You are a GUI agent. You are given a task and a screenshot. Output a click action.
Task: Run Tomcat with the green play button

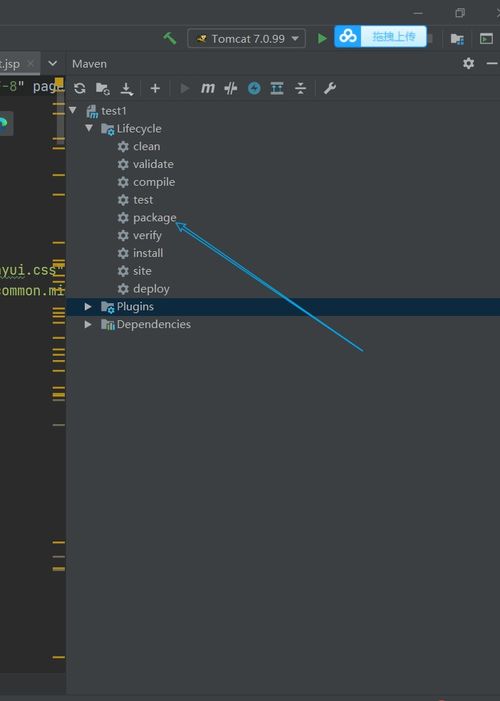(322, 38)
